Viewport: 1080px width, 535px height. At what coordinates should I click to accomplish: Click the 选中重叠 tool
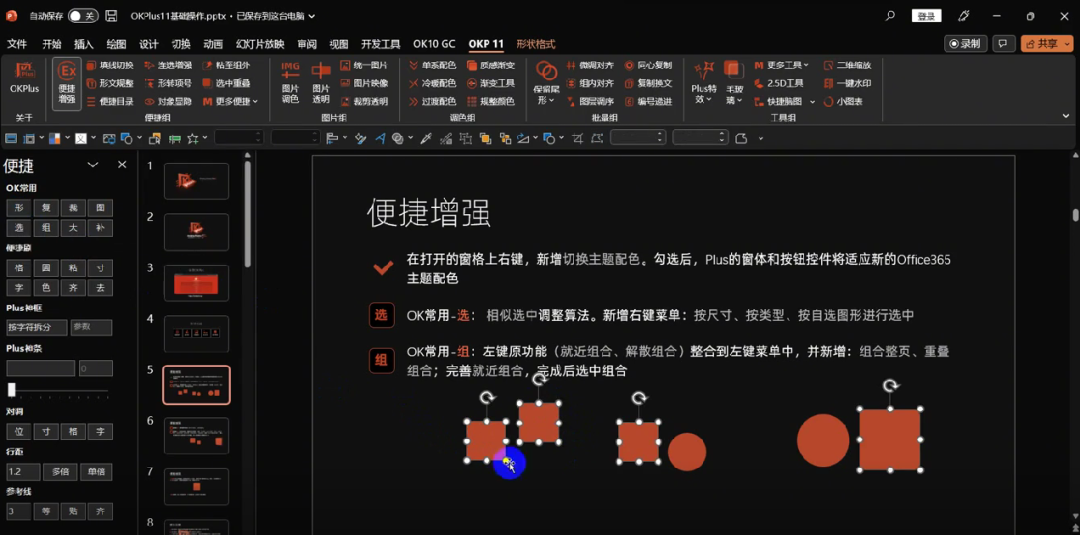tap(227, 83)
